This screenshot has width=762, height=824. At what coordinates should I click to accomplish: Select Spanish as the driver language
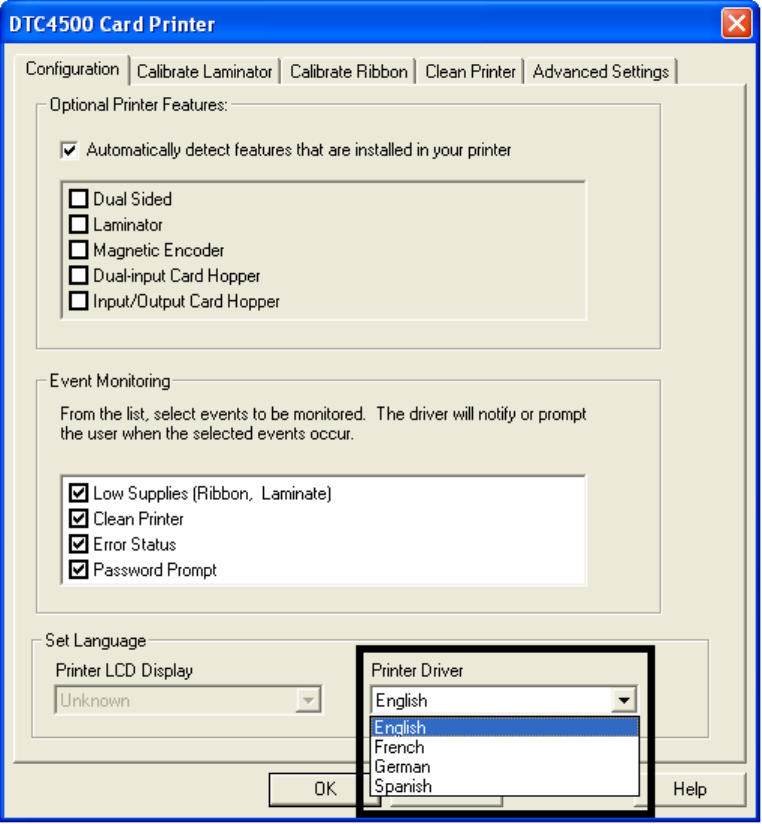pyautogui.click(x=504, y=786)
